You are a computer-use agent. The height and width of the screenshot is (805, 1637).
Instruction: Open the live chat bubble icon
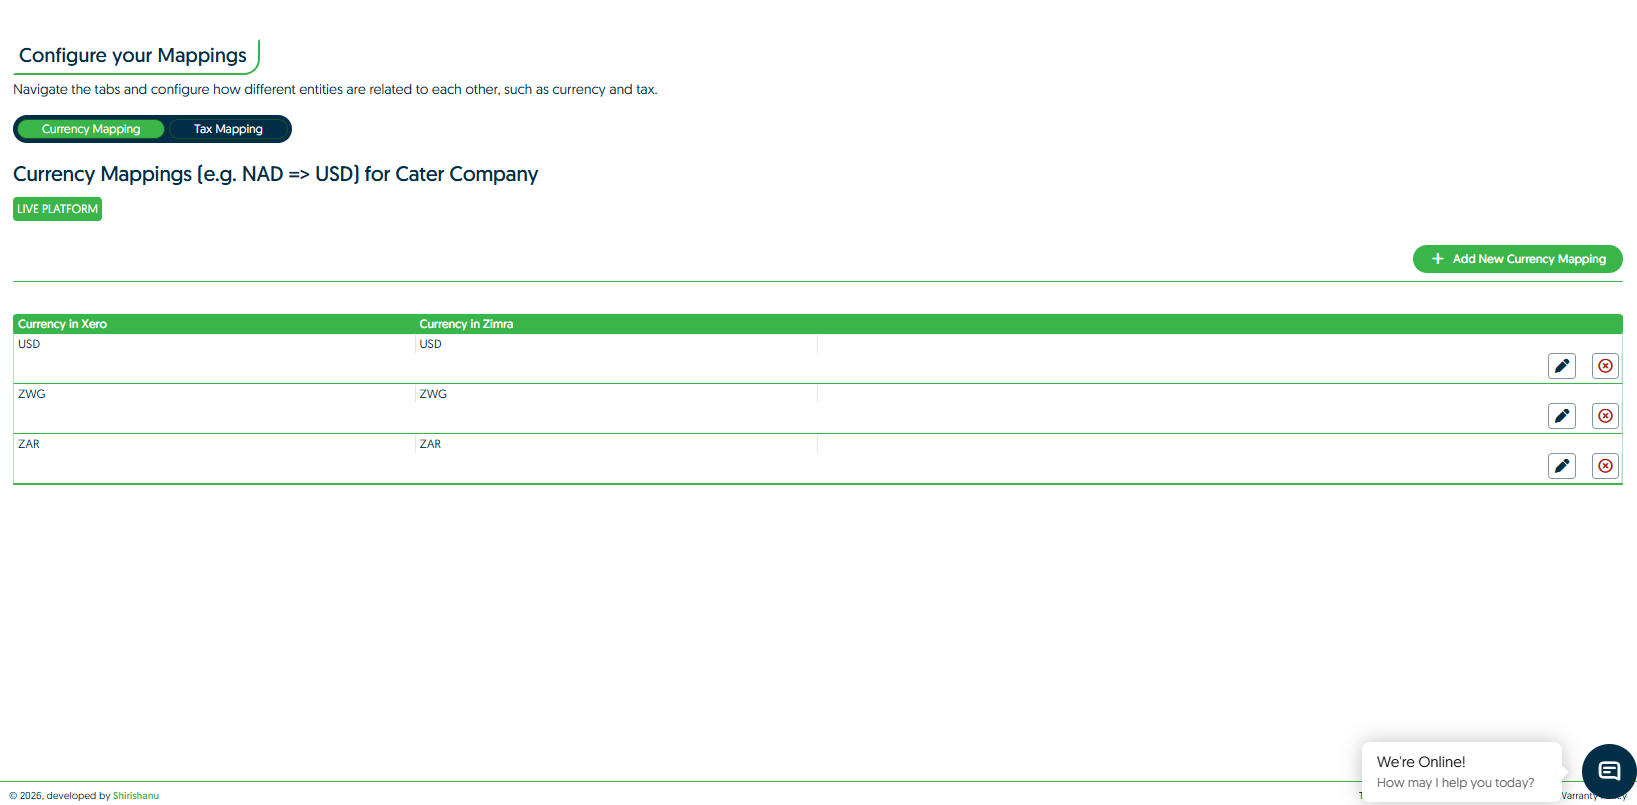point(1608,771)
